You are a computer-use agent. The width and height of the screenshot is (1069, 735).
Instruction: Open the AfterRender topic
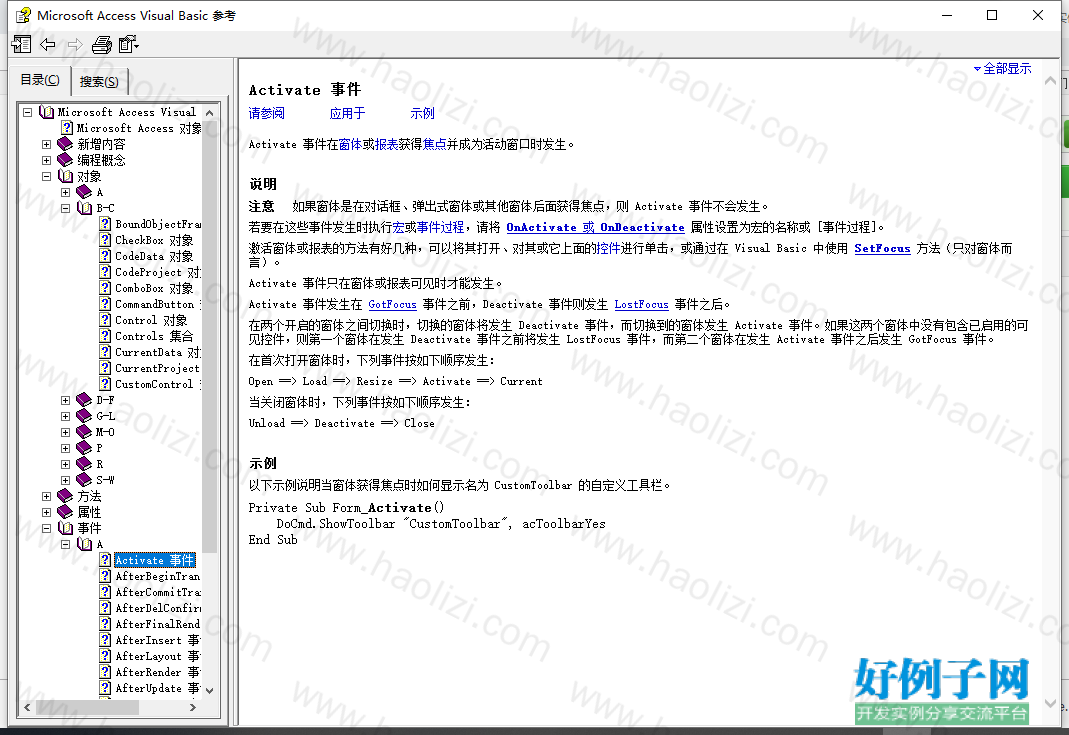157,672
